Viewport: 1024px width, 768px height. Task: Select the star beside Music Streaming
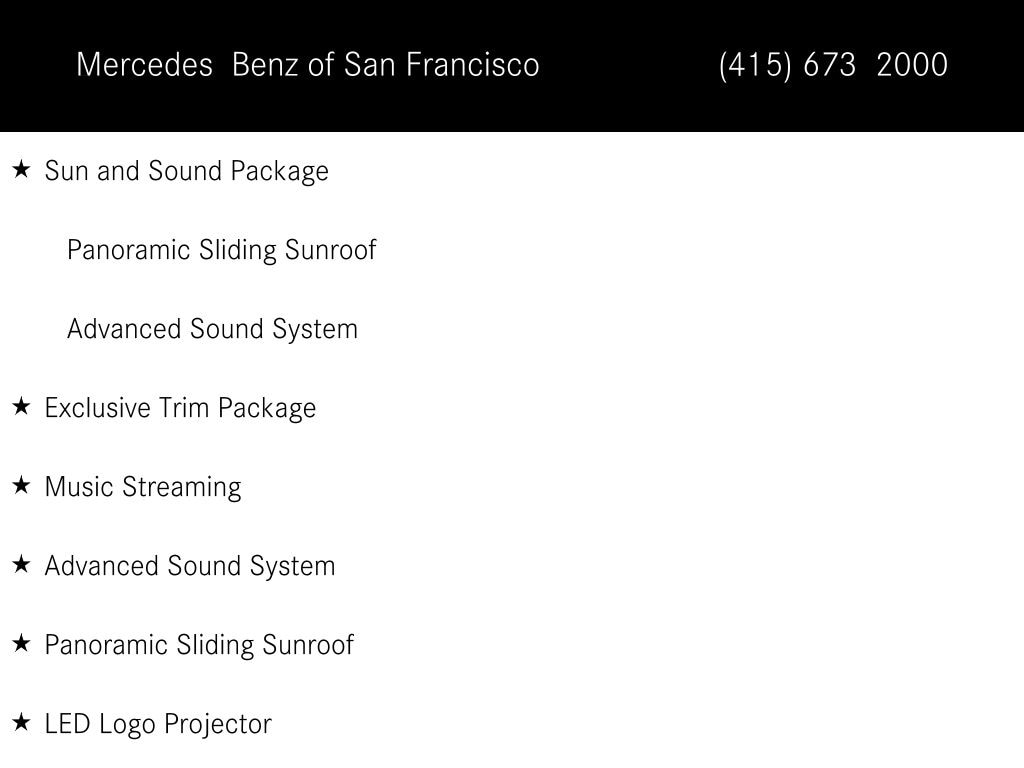click(x=22, y=486)
